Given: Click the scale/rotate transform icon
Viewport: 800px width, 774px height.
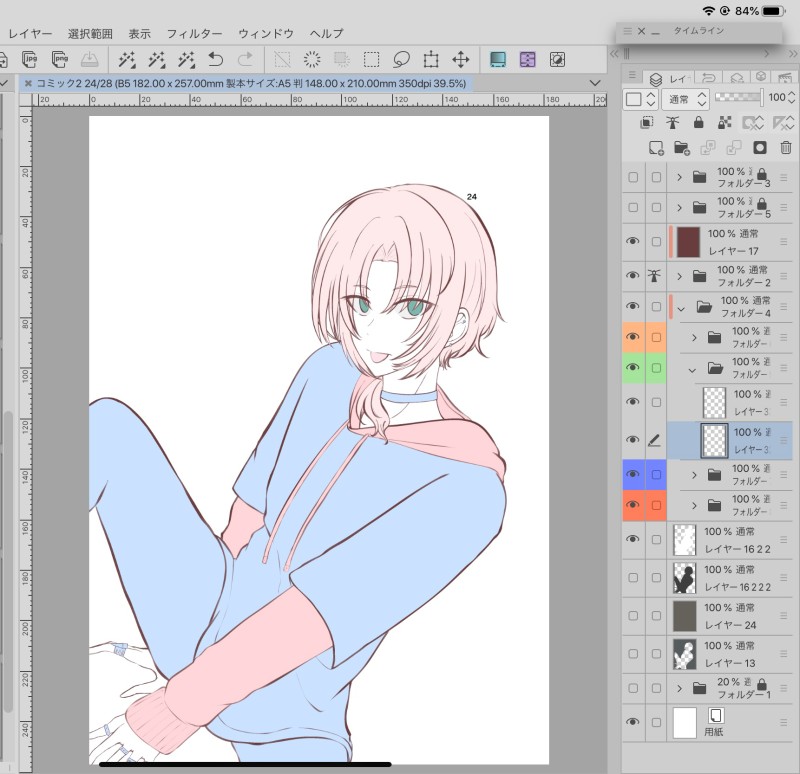Looking at the screenshot, I should [x=431, y=60].
